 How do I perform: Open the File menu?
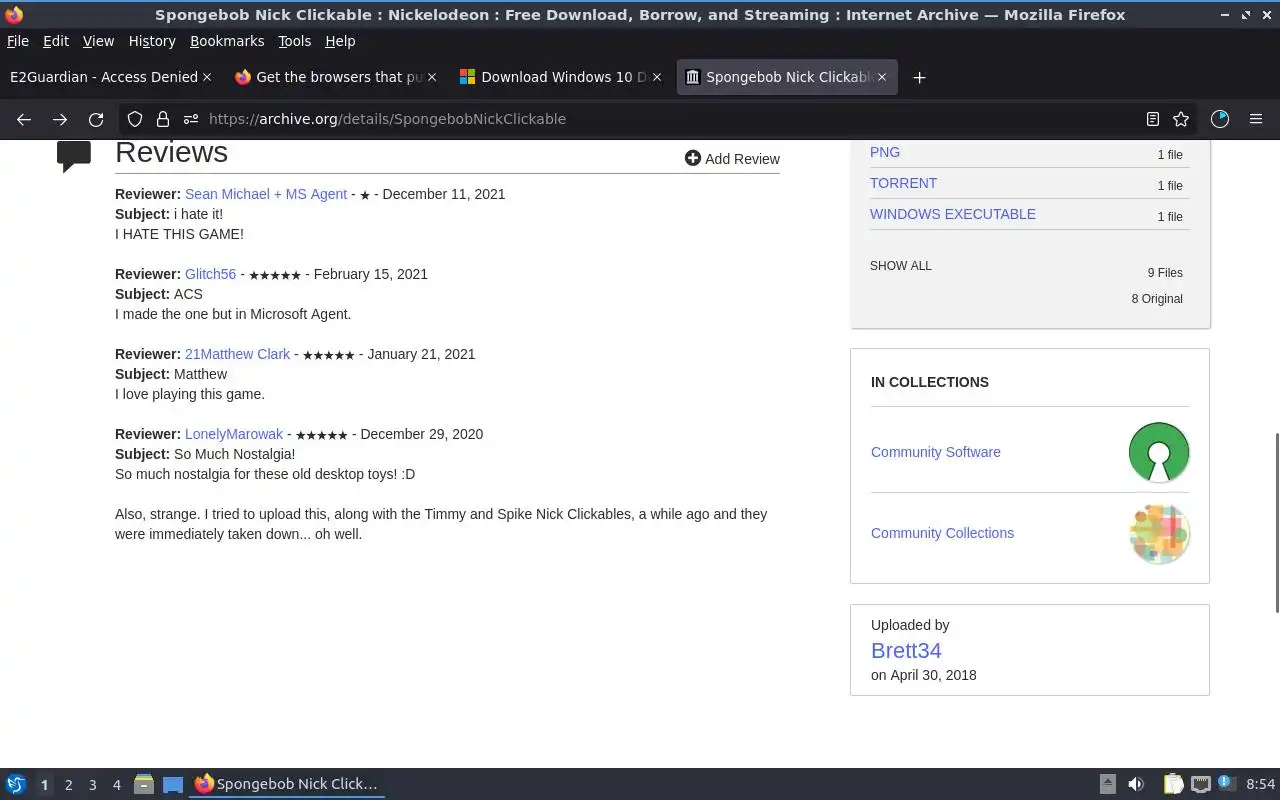click(x=18, y=41)
